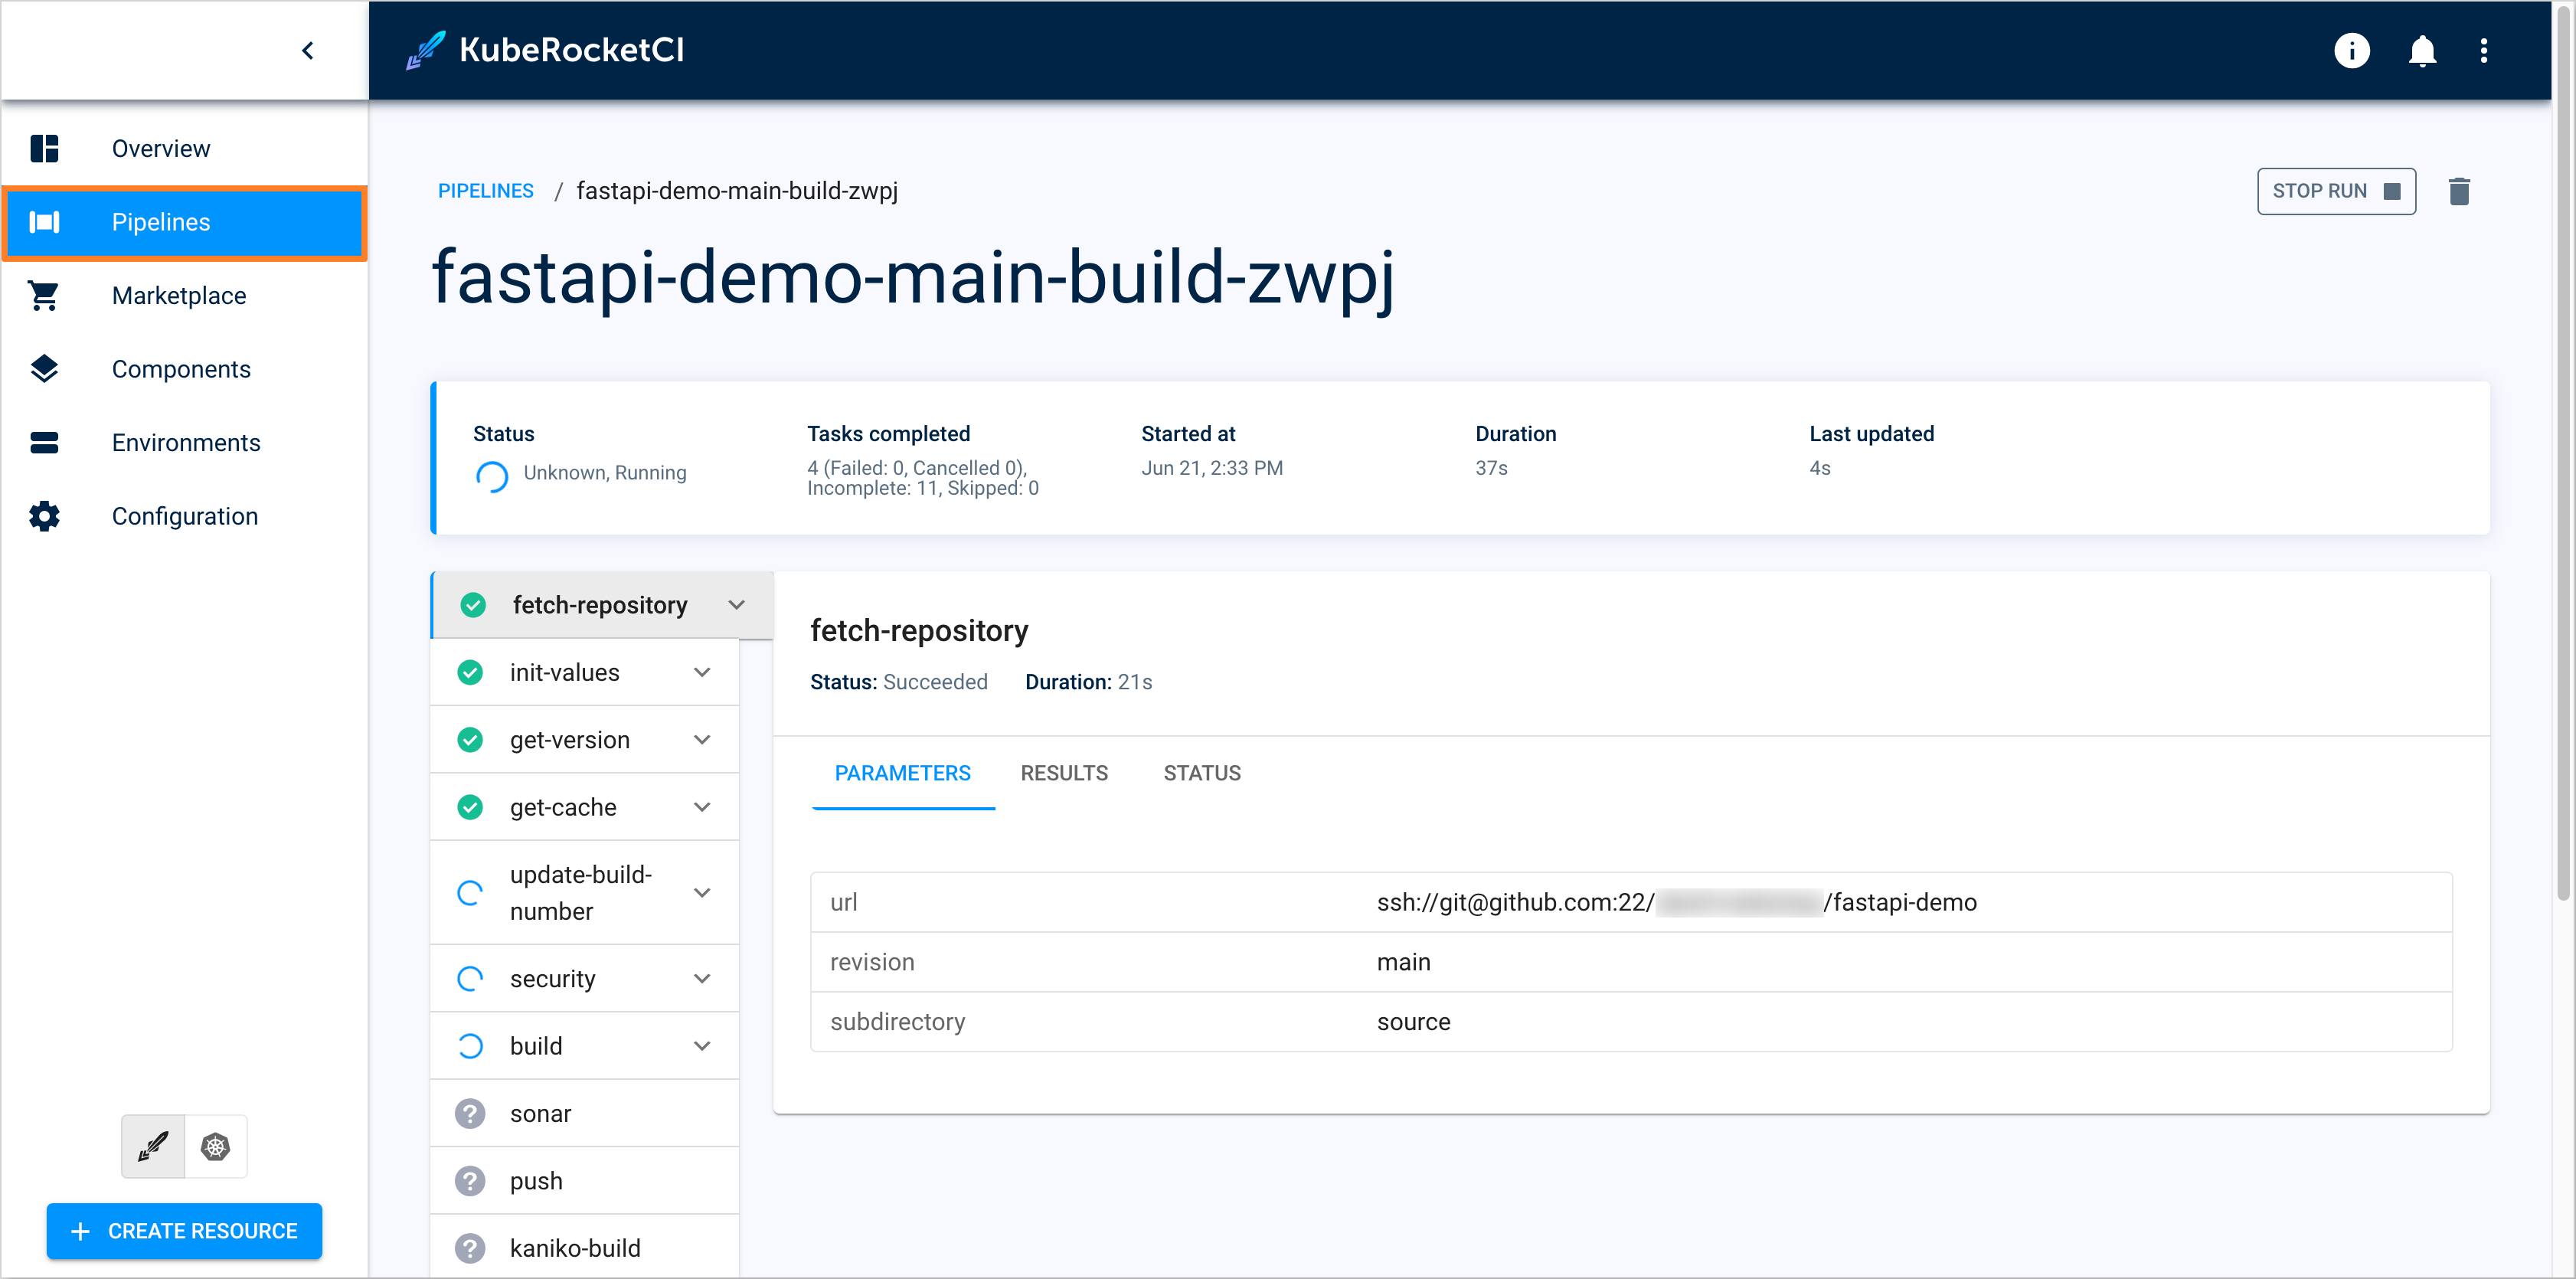Expand the build task chevron
The image size is (2576, 1279).
click(x=703, y=1045)
